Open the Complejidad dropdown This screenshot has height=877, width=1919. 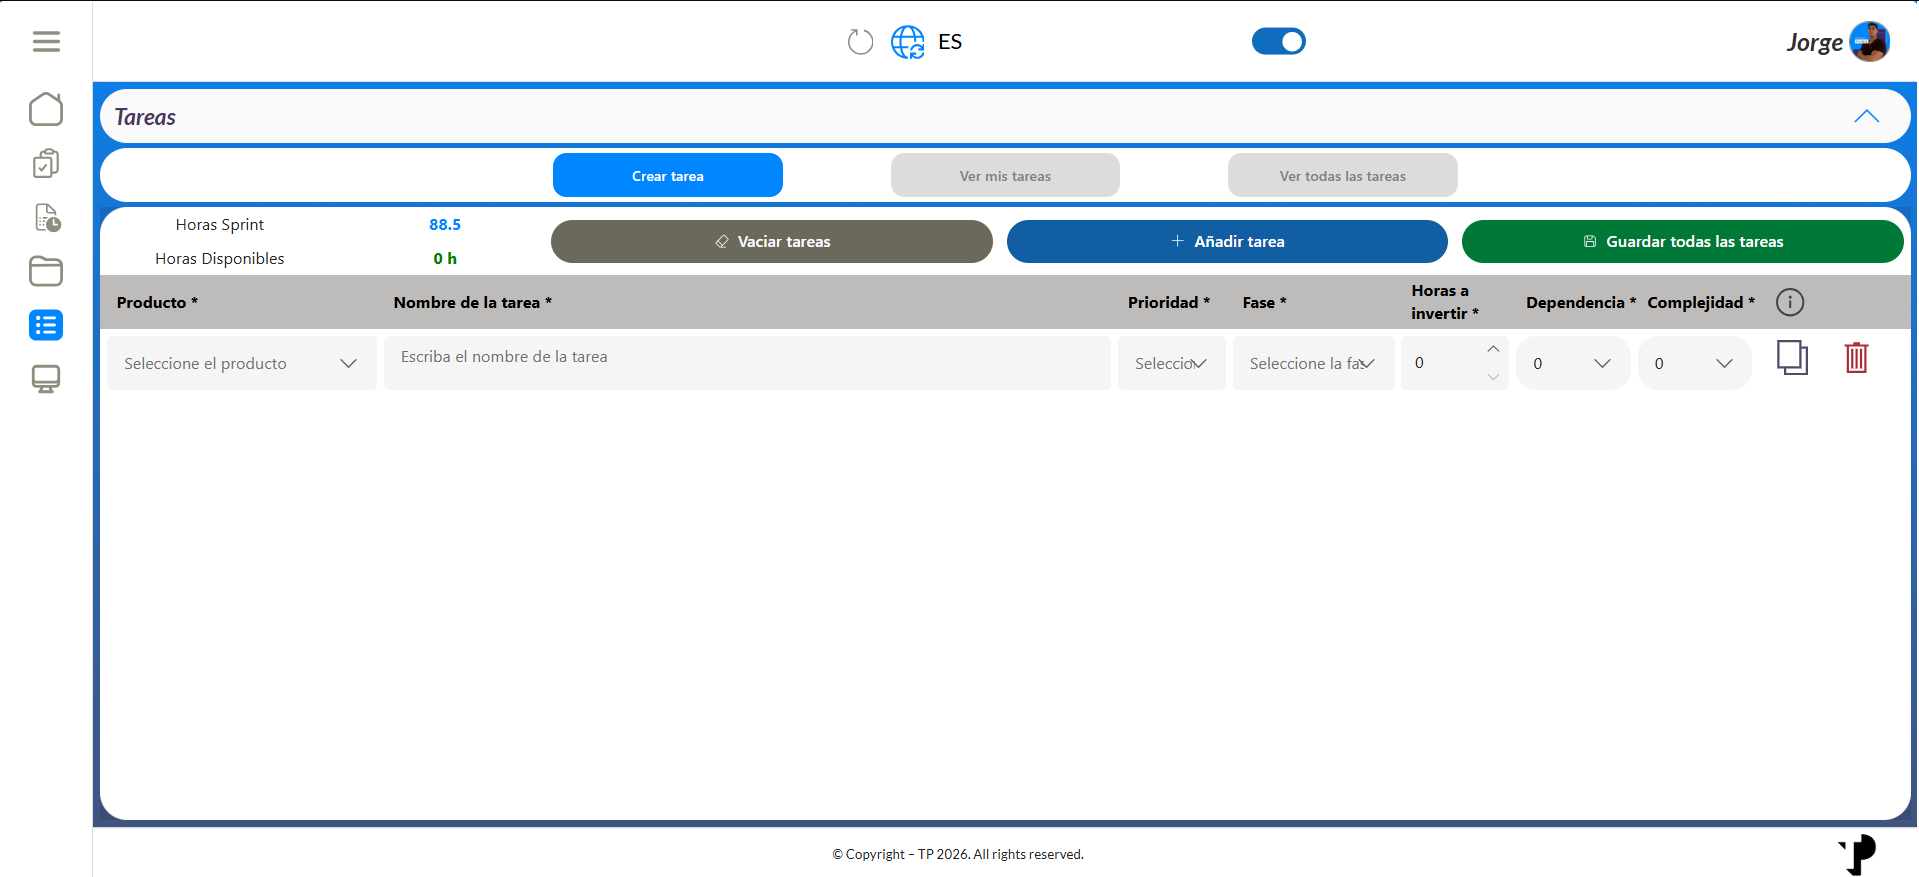point(1695,363)
